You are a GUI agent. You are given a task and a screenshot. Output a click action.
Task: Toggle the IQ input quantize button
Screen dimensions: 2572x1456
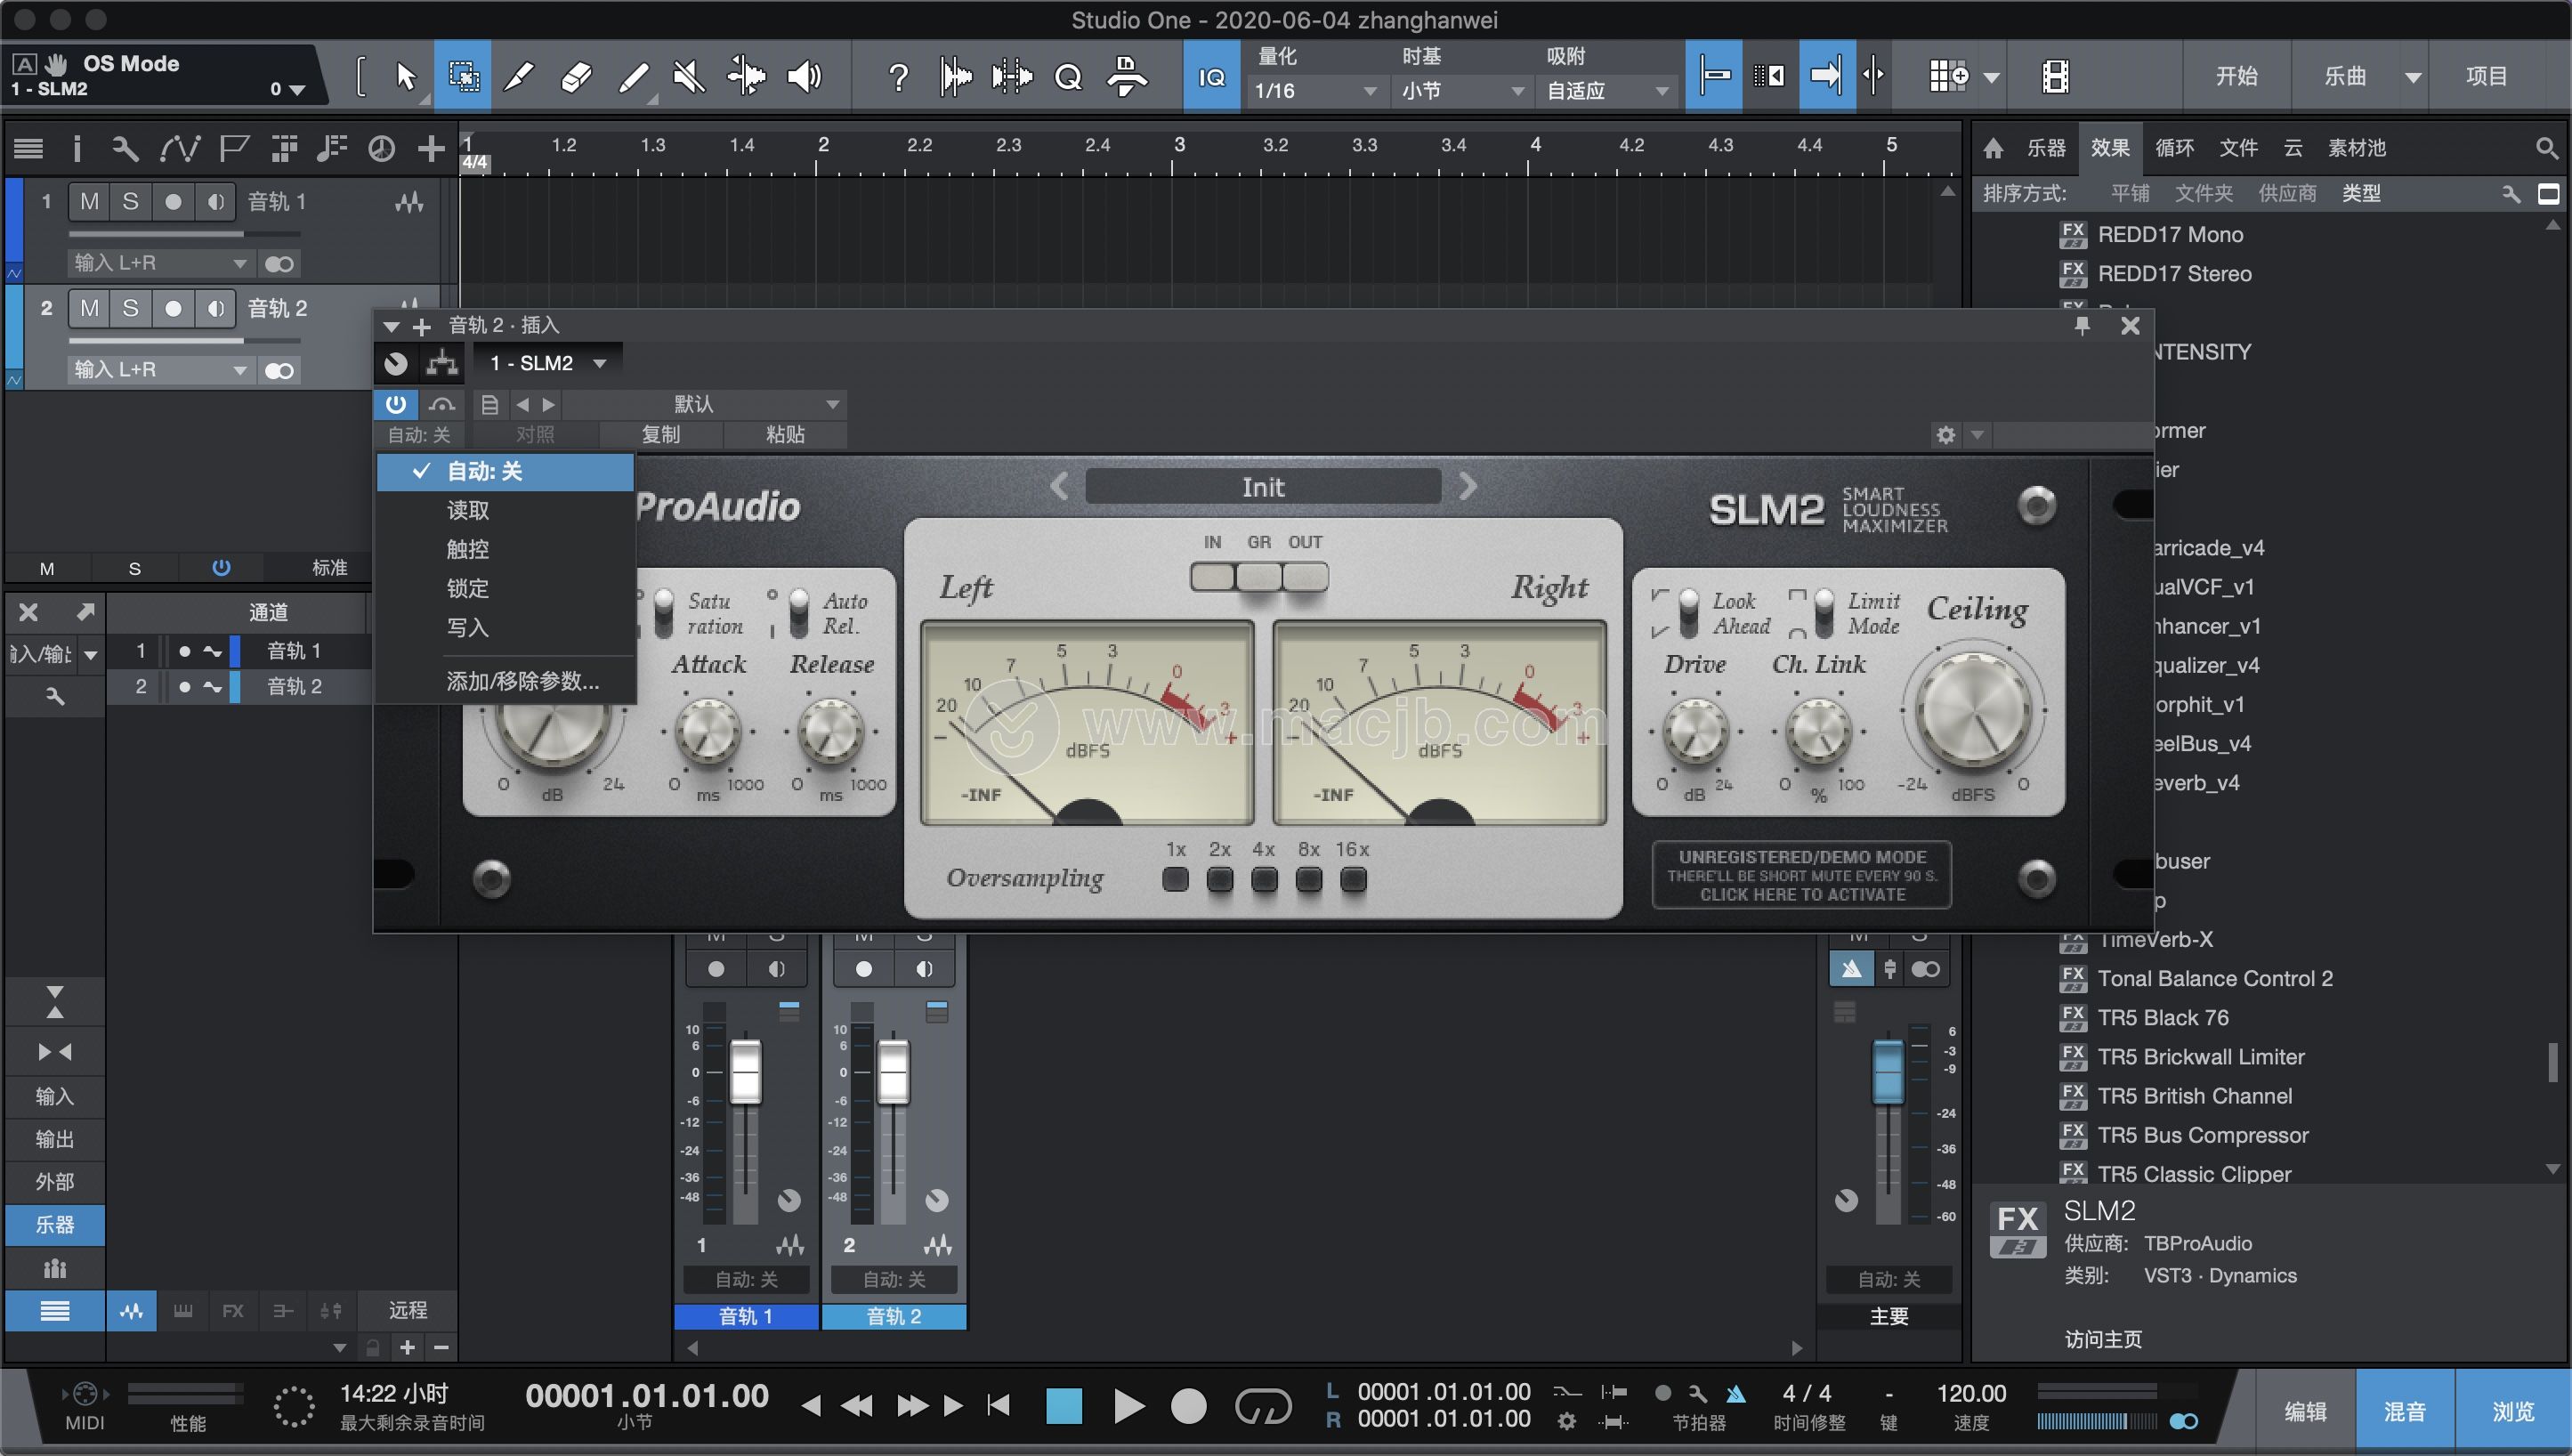1211,76
